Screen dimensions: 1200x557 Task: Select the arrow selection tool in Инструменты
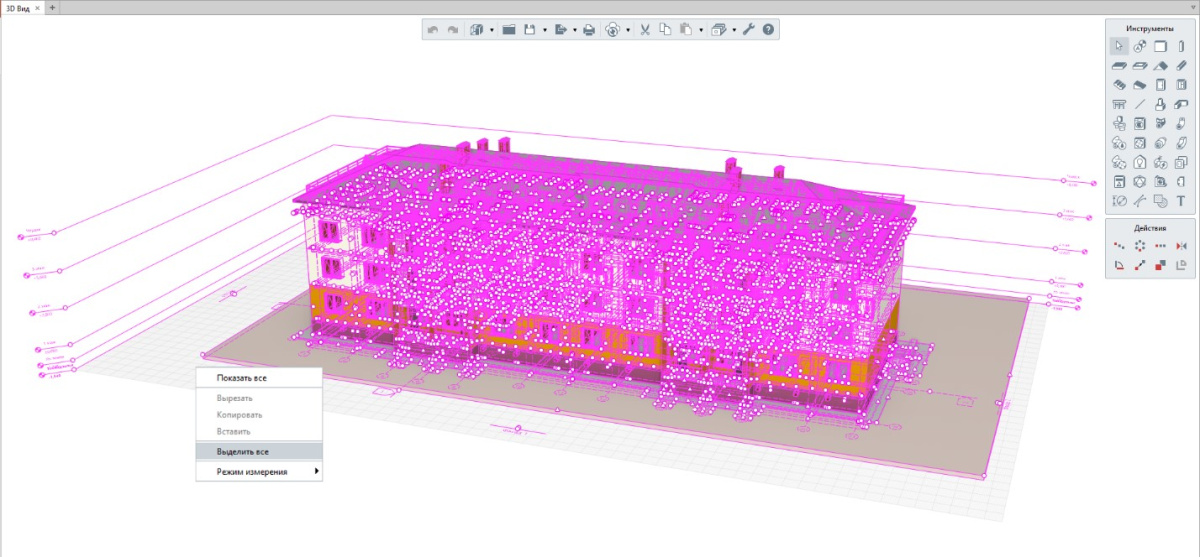click(x=1119, y=46)
